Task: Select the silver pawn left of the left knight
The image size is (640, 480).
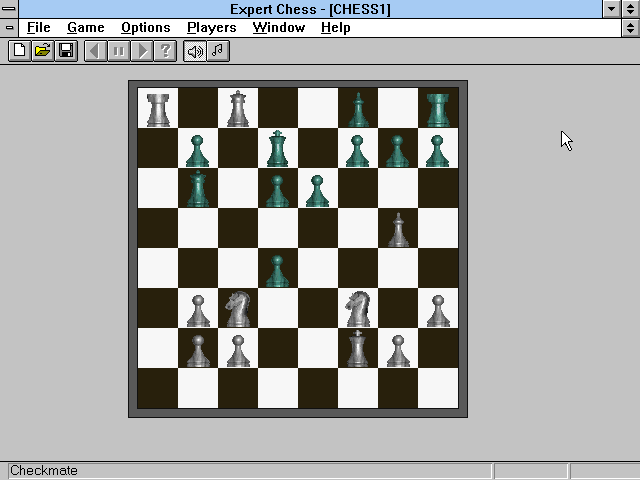Action: [x=198, y=311]
